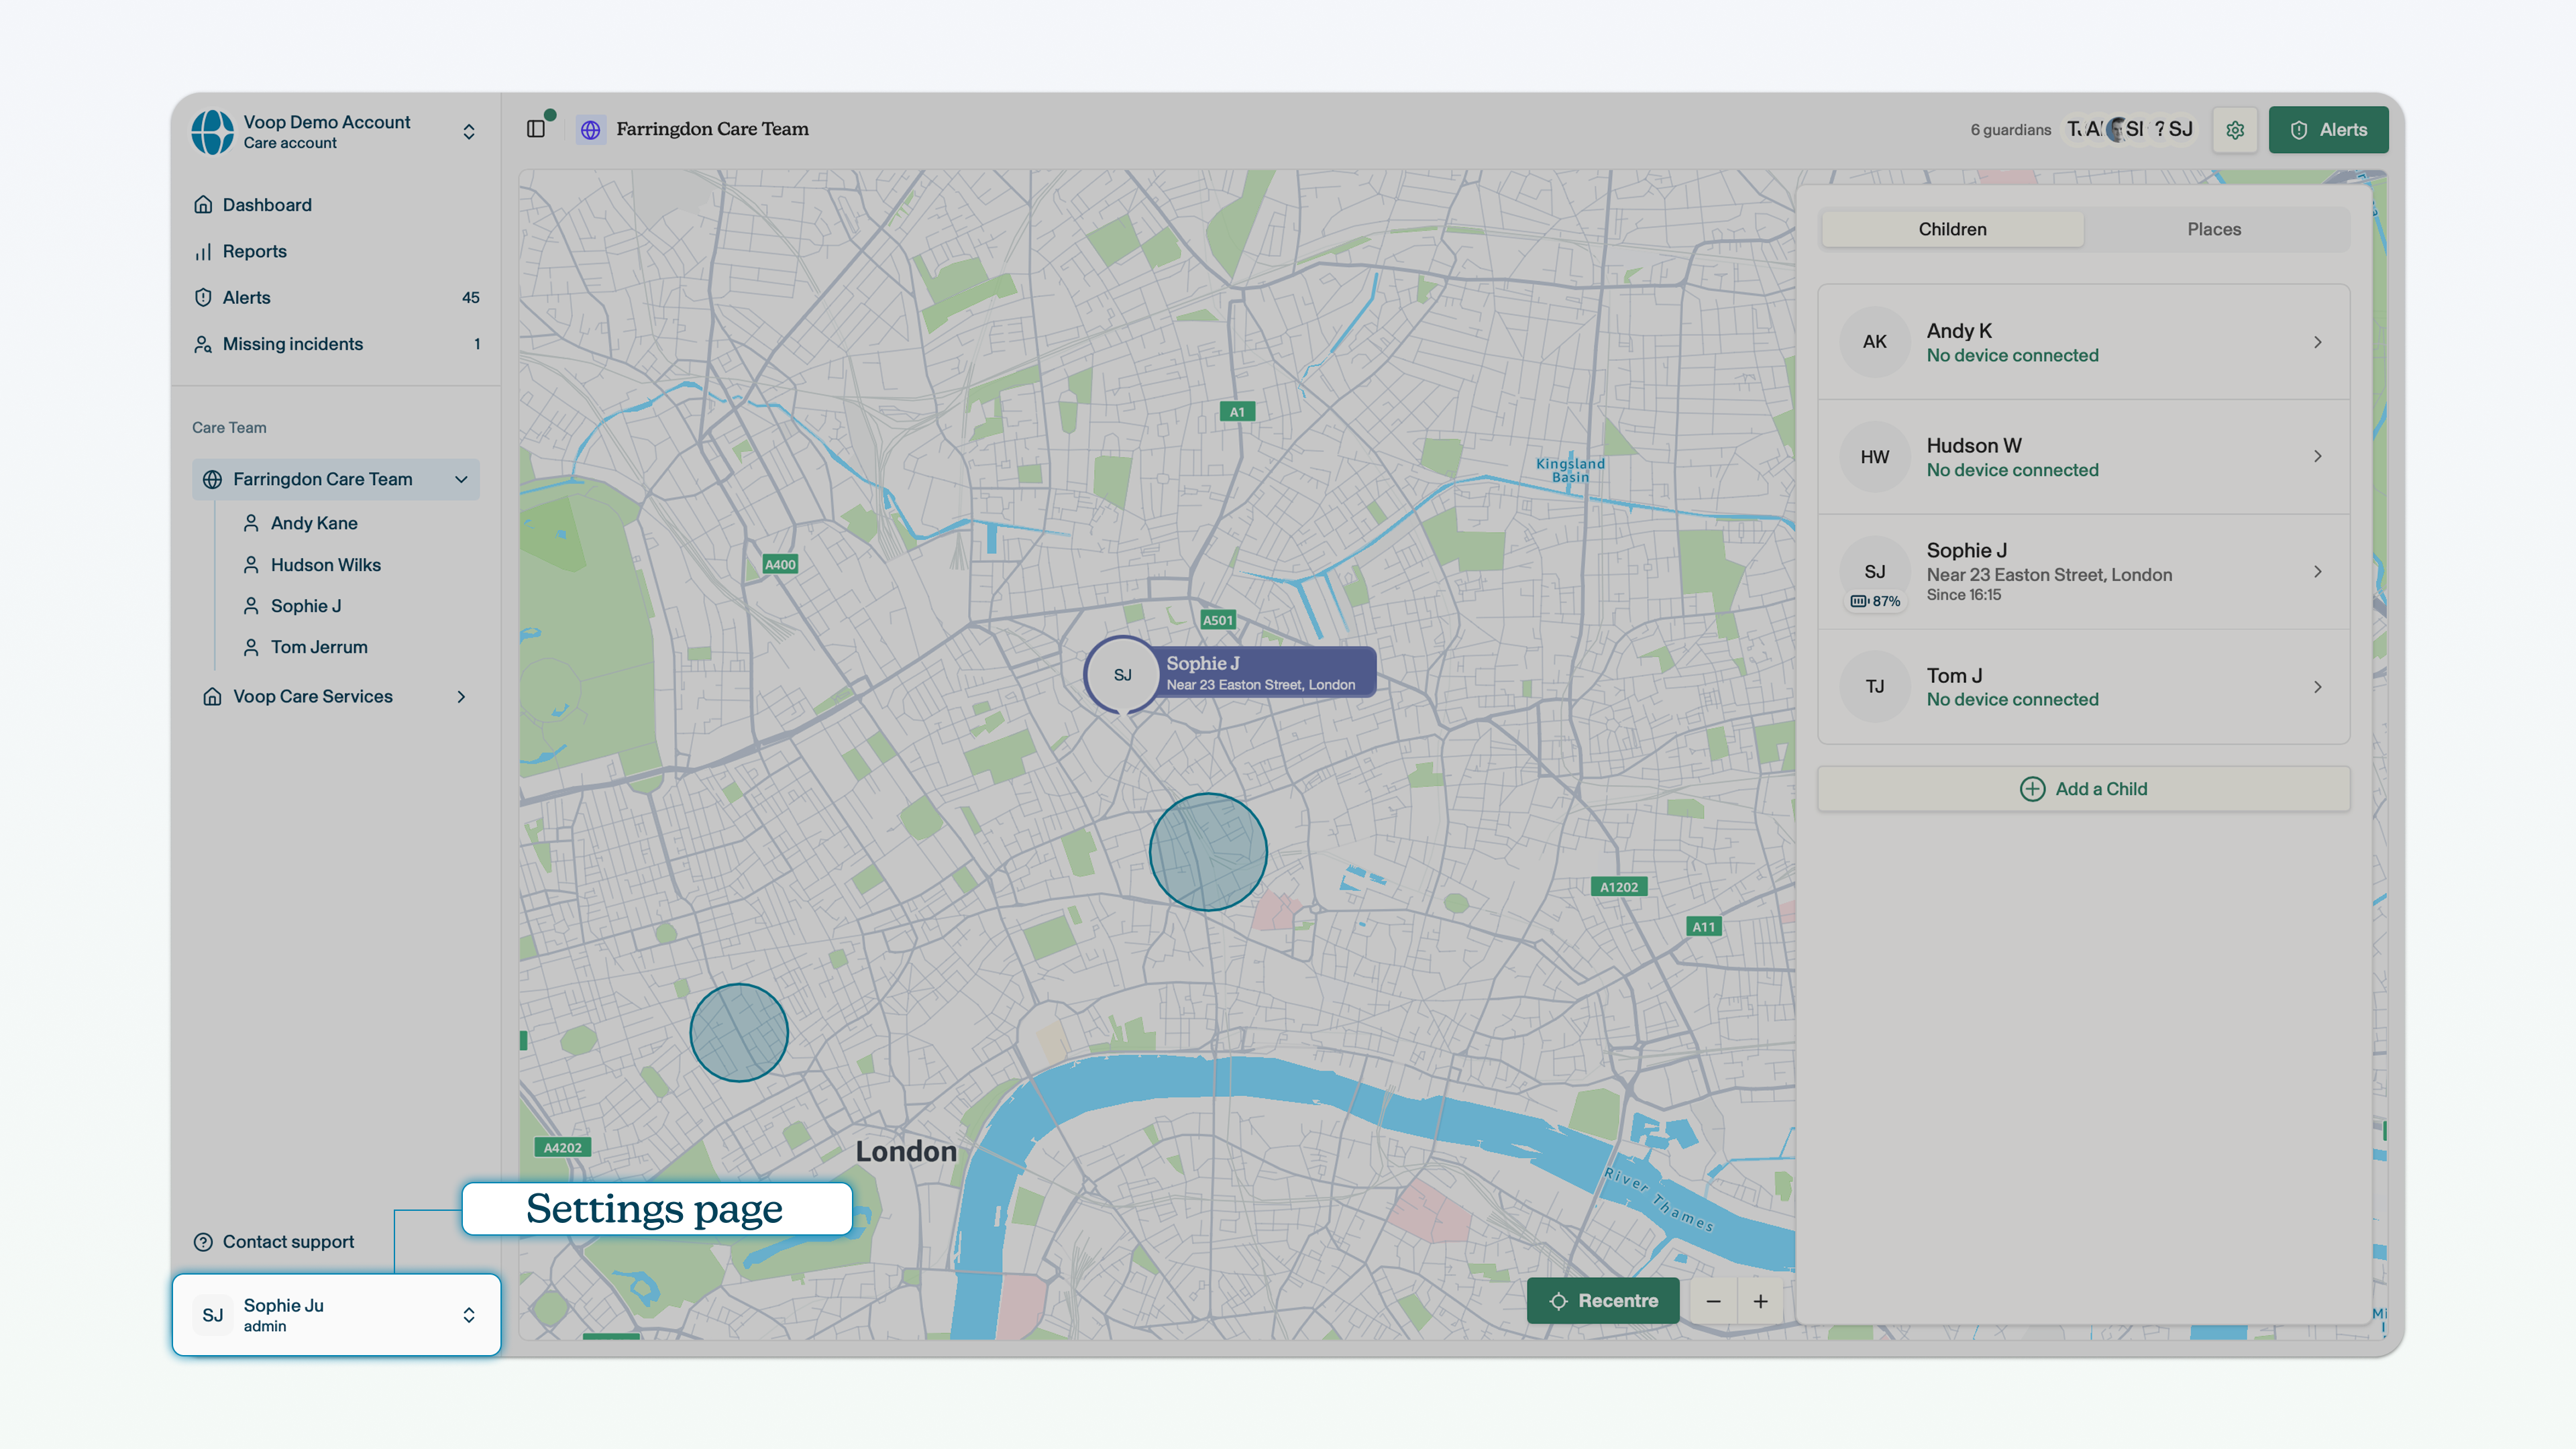This screenshot has width=2576, height=1449.
Task: Open Andy K child details chevron
Action: pos(2317,342)
